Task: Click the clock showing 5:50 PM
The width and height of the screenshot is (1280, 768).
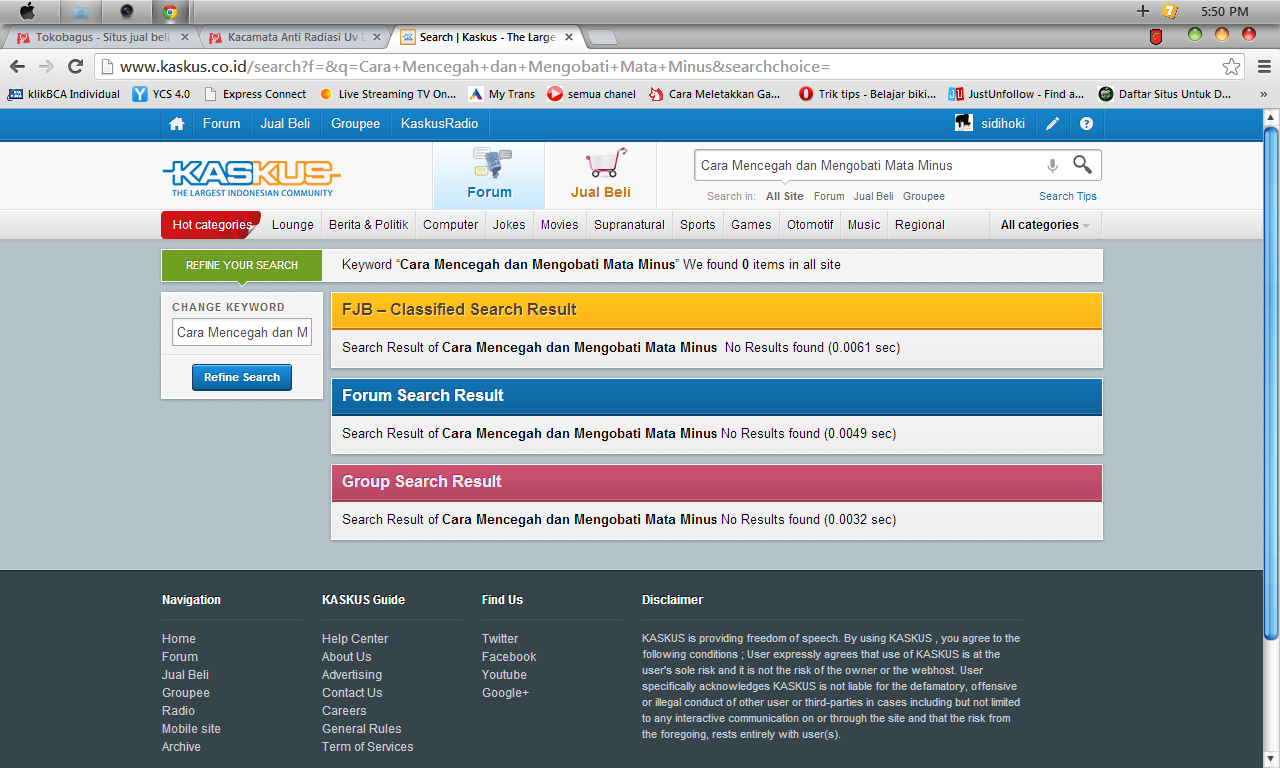Action: tap(1225, 12)
